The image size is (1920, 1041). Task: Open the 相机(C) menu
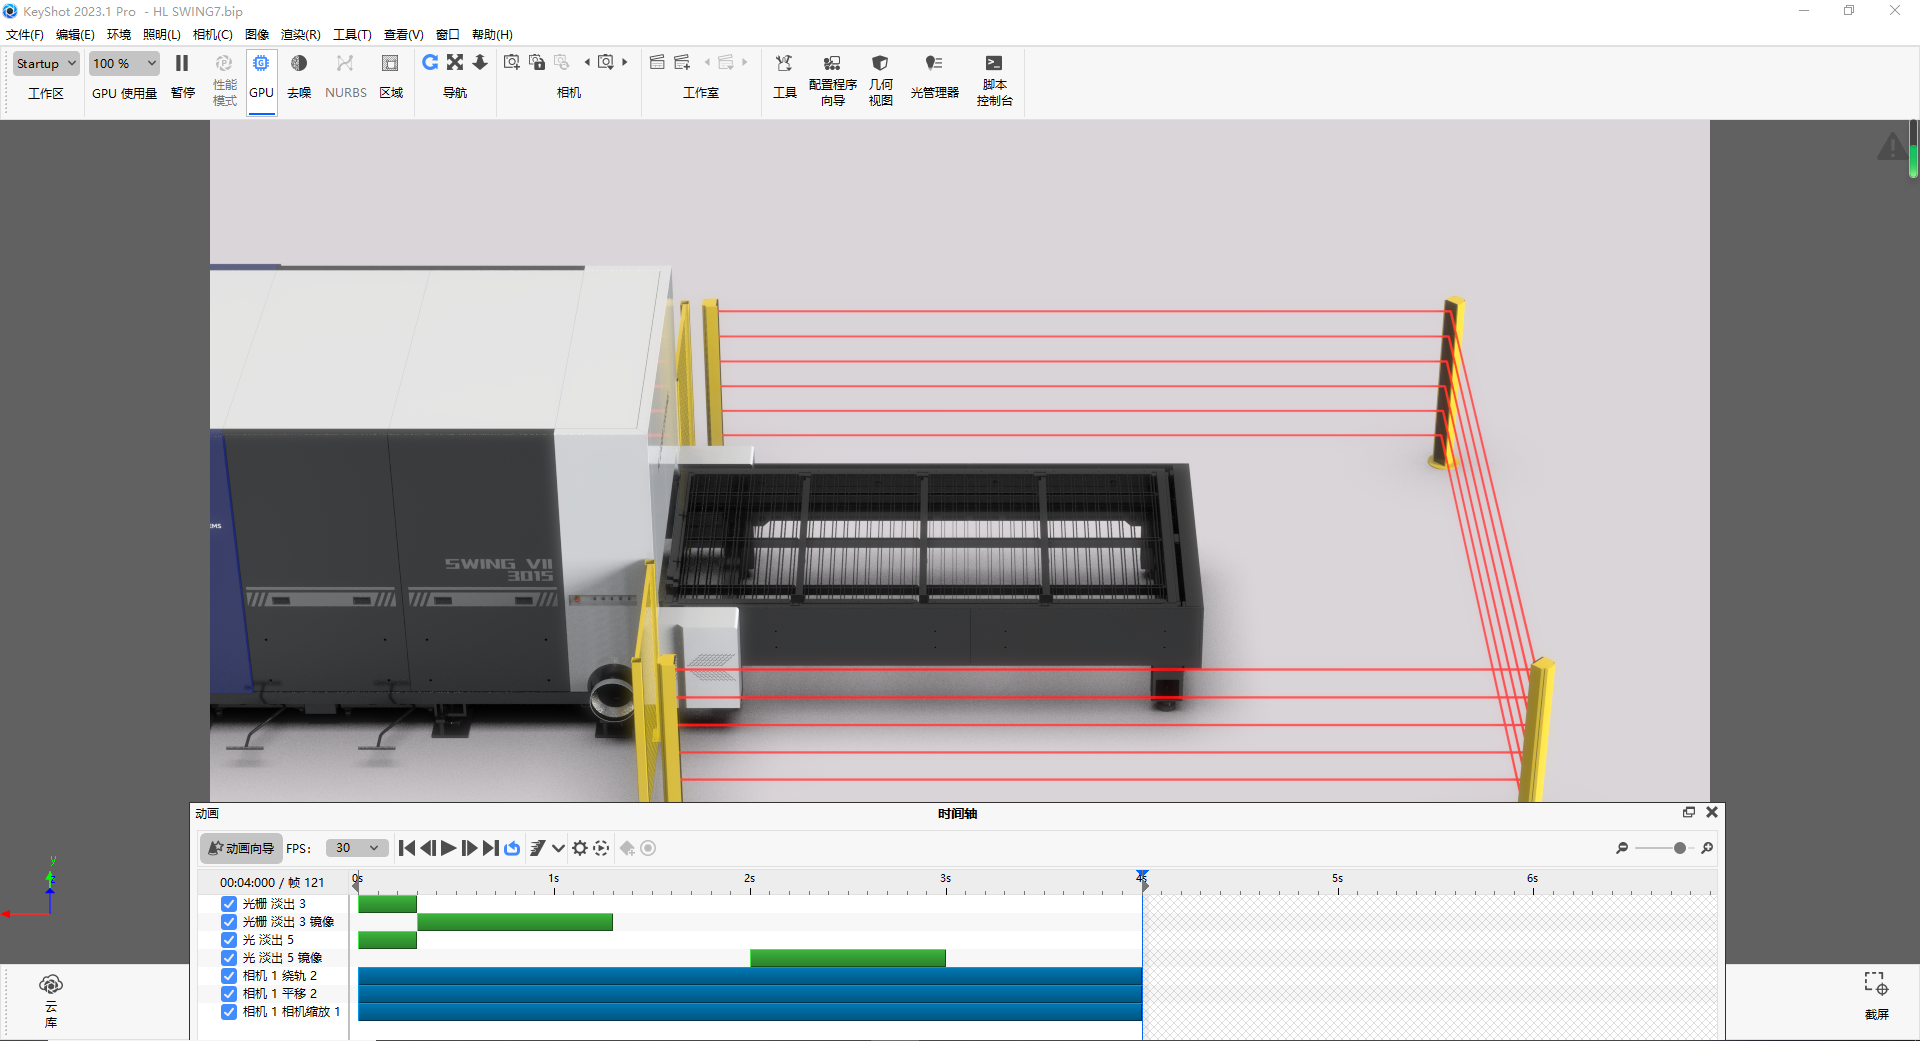(212, 34)
